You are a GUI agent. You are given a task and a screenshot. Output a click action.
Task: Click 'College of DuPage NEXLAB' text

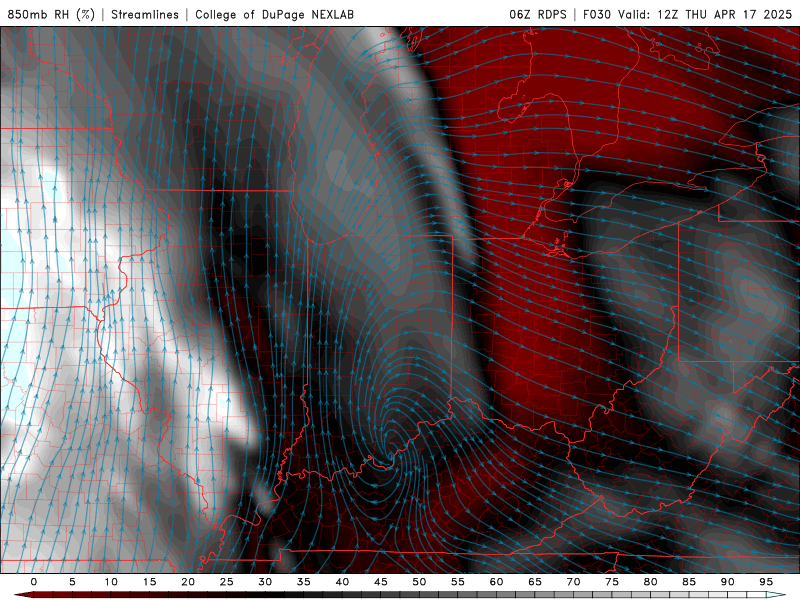274,14
